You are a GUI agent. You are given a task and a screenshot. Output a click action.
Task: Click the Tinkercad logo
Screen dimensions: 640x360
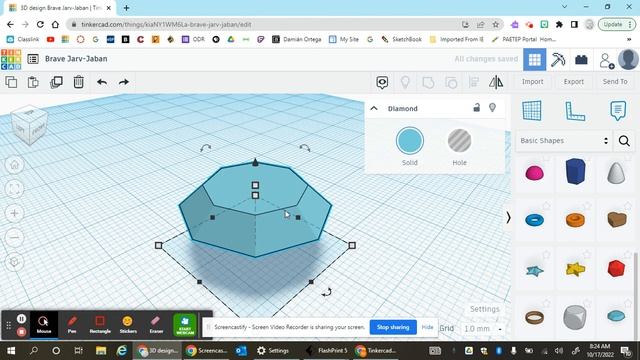pos(11,59)
